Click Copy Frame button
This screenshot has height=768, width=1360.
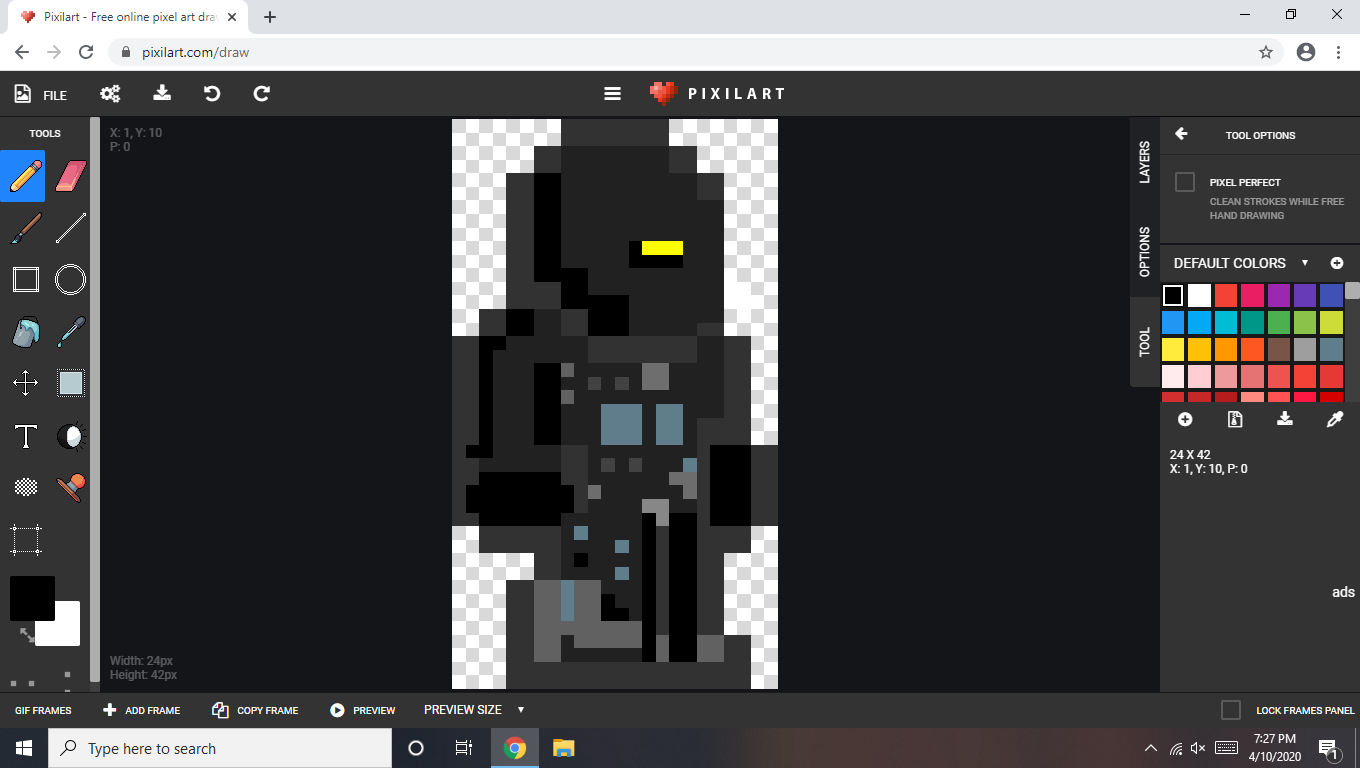tap(255, 710)
